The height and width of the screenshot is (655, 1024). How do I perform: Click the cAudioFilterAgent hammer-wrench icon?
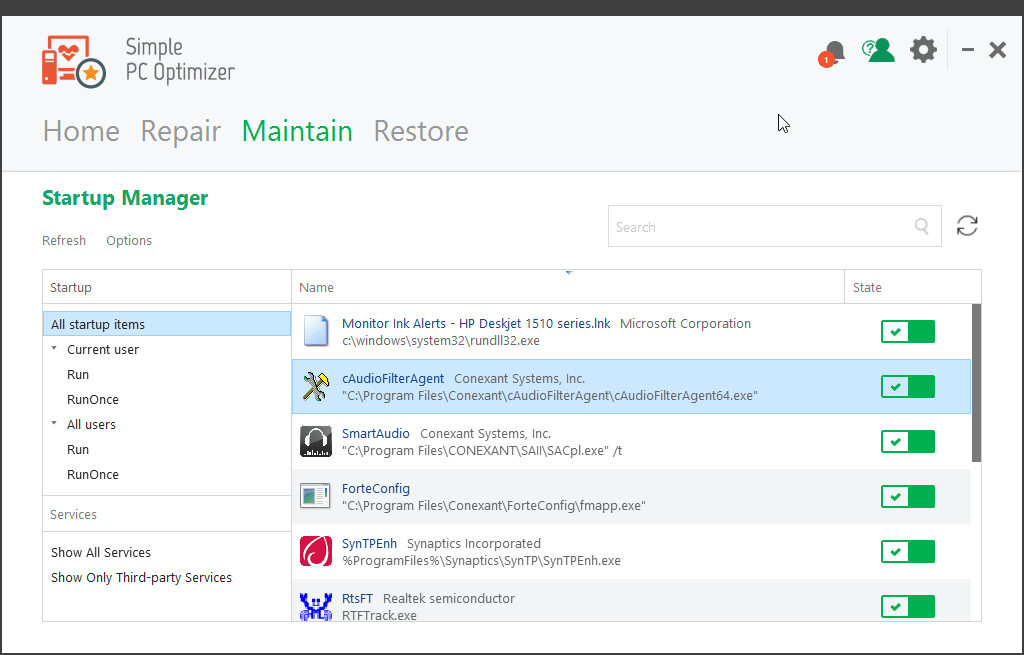point(316,387)
